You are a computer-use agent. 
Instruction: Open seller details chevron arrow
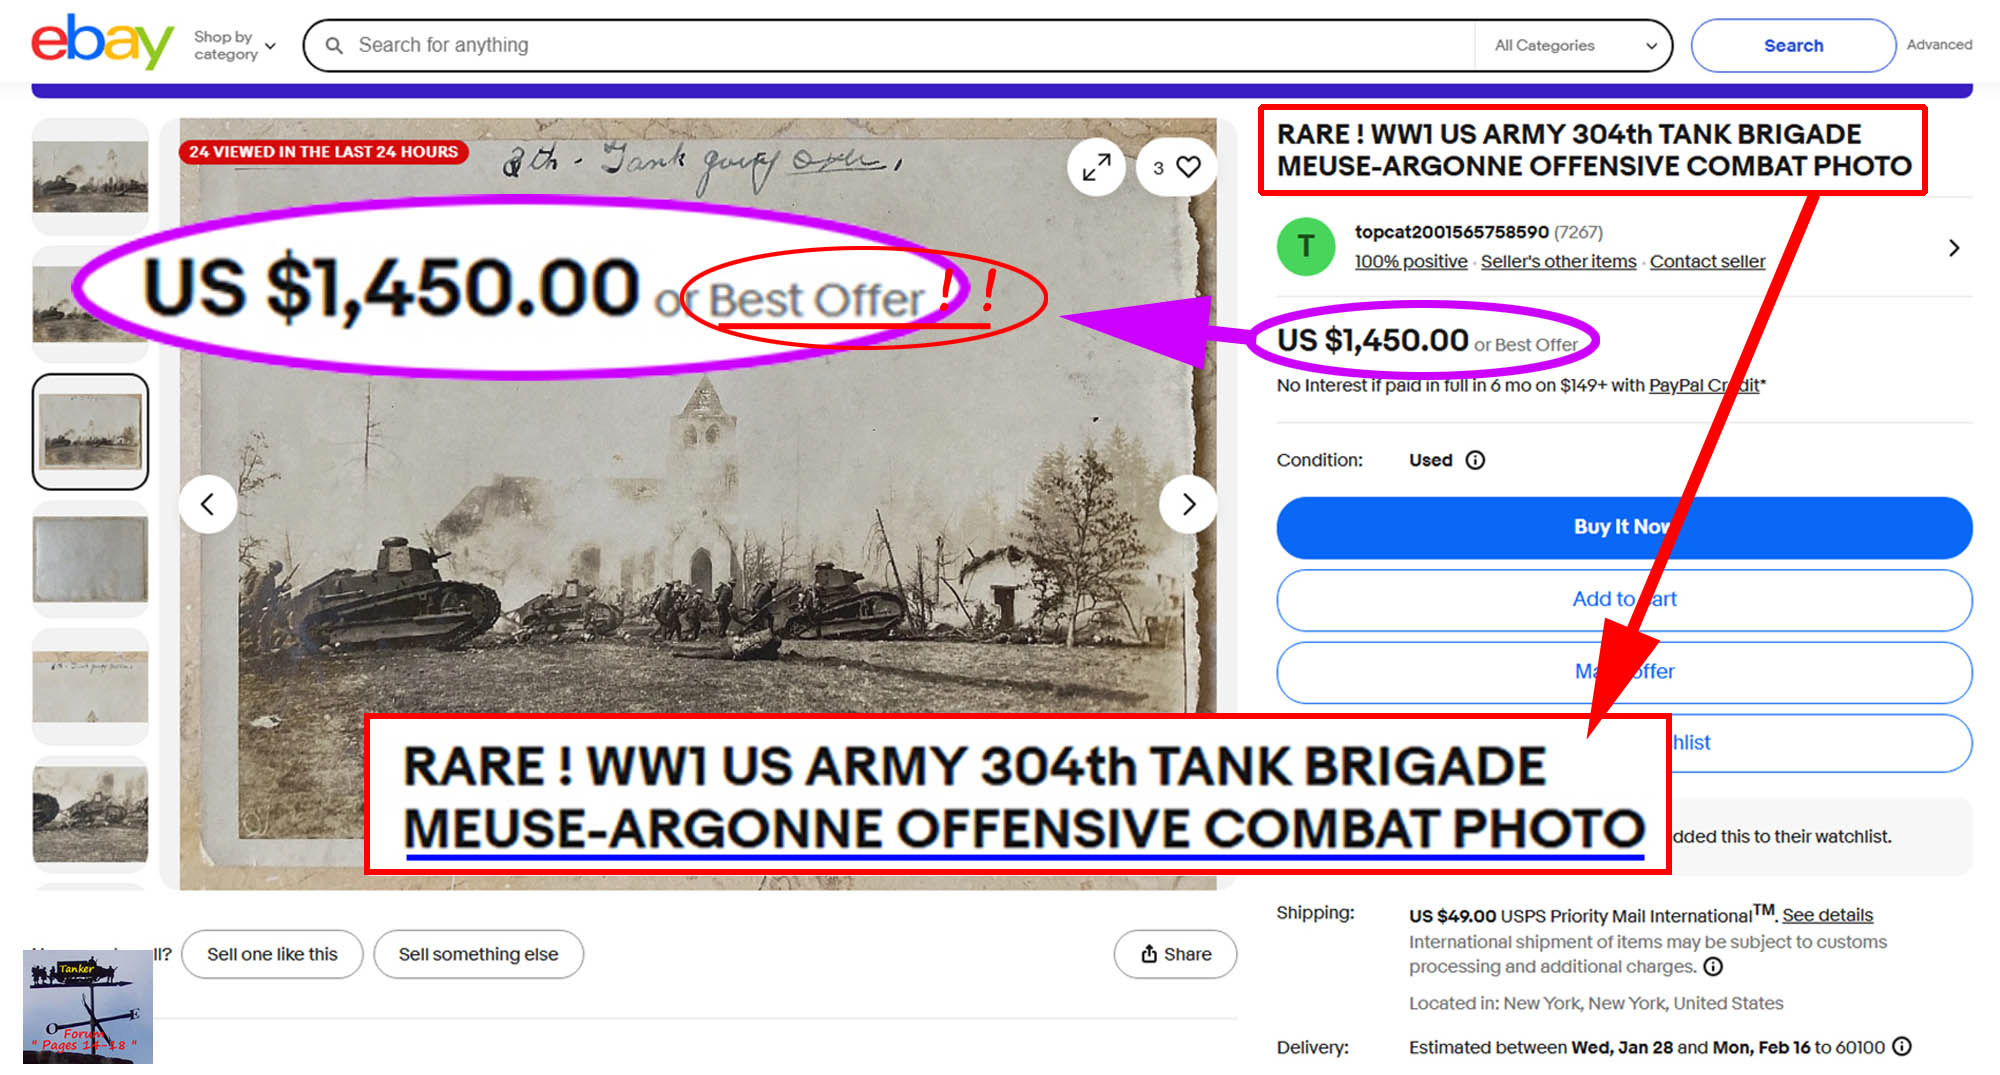tap(1954, 247)
